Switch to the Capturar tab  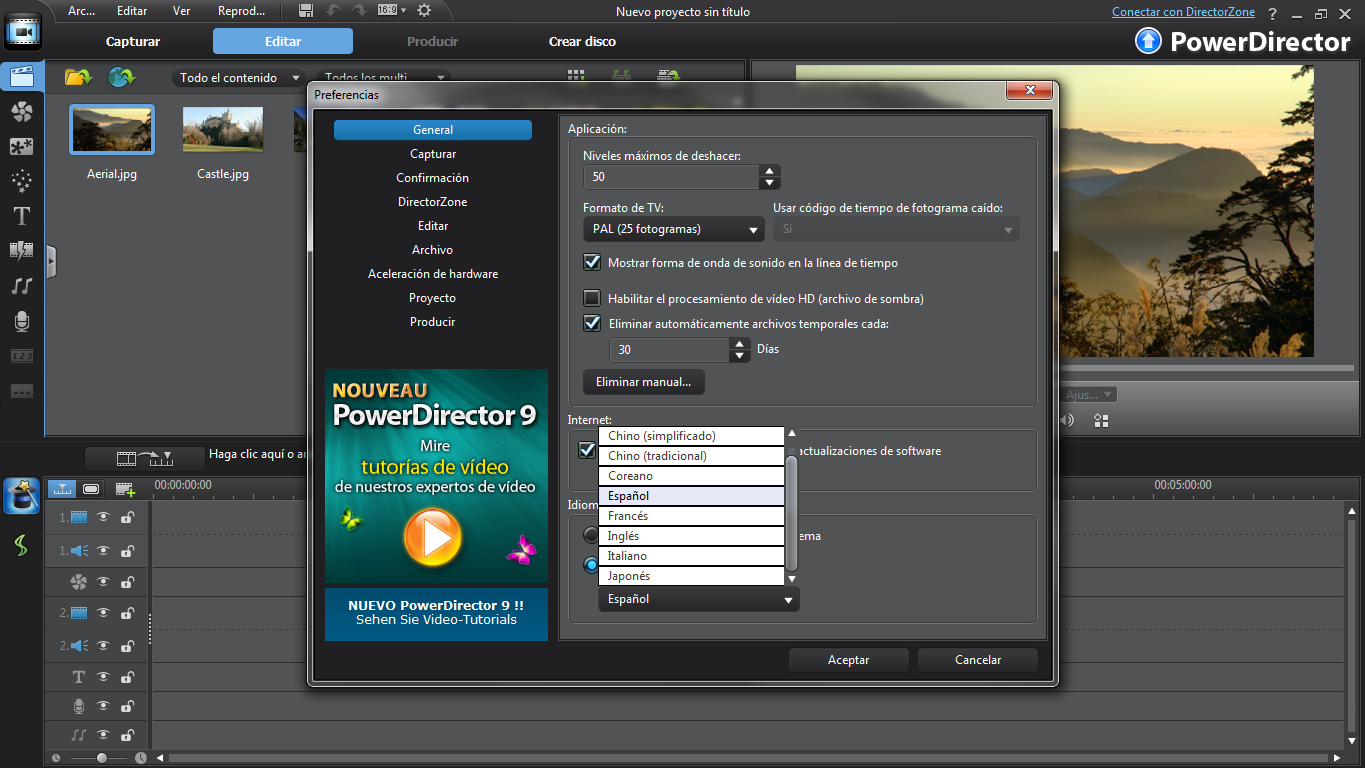(132, 41)
